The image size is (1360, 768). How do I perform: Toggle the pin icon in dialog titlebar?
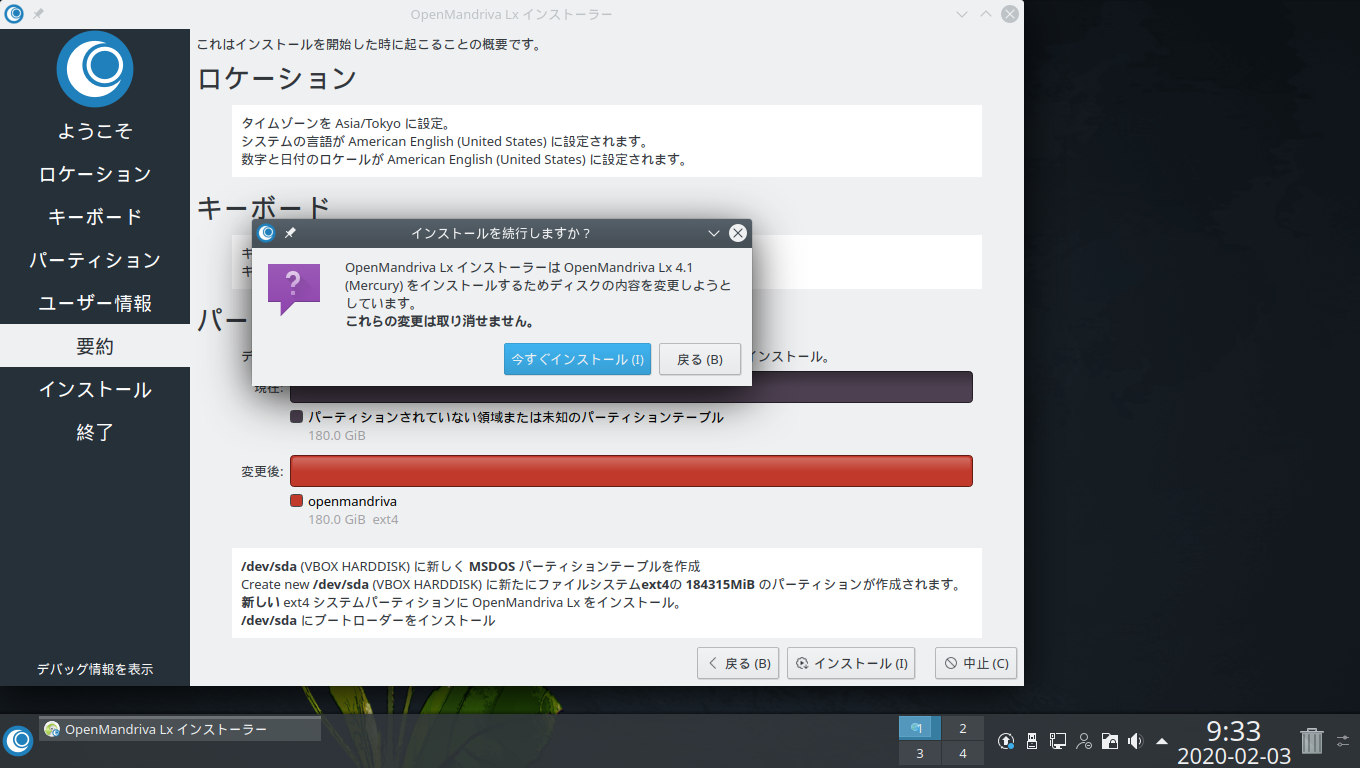point(290,233)
